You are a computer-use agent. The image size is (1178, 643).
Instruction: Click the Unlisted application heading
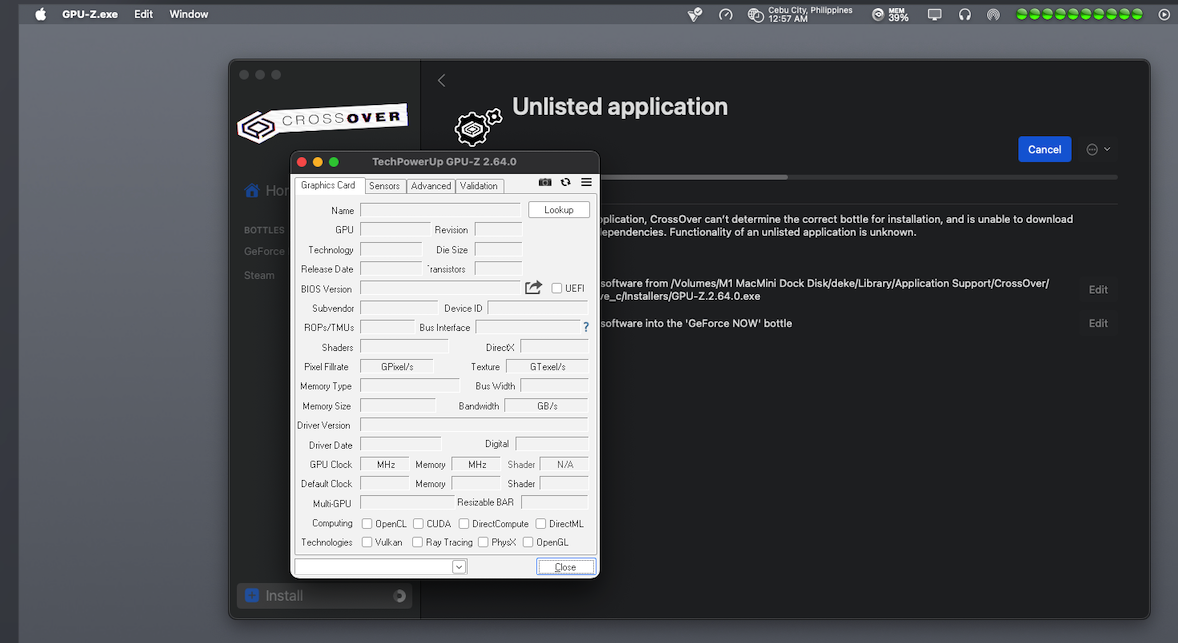pyautogui.click(x=620, y=107)
